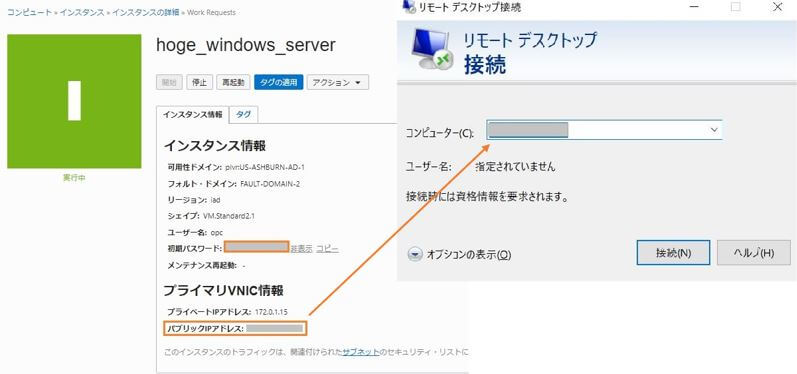This screenshot has width=797, height=374.
Task: Click the user name opc value
Action: click(217, 232)
